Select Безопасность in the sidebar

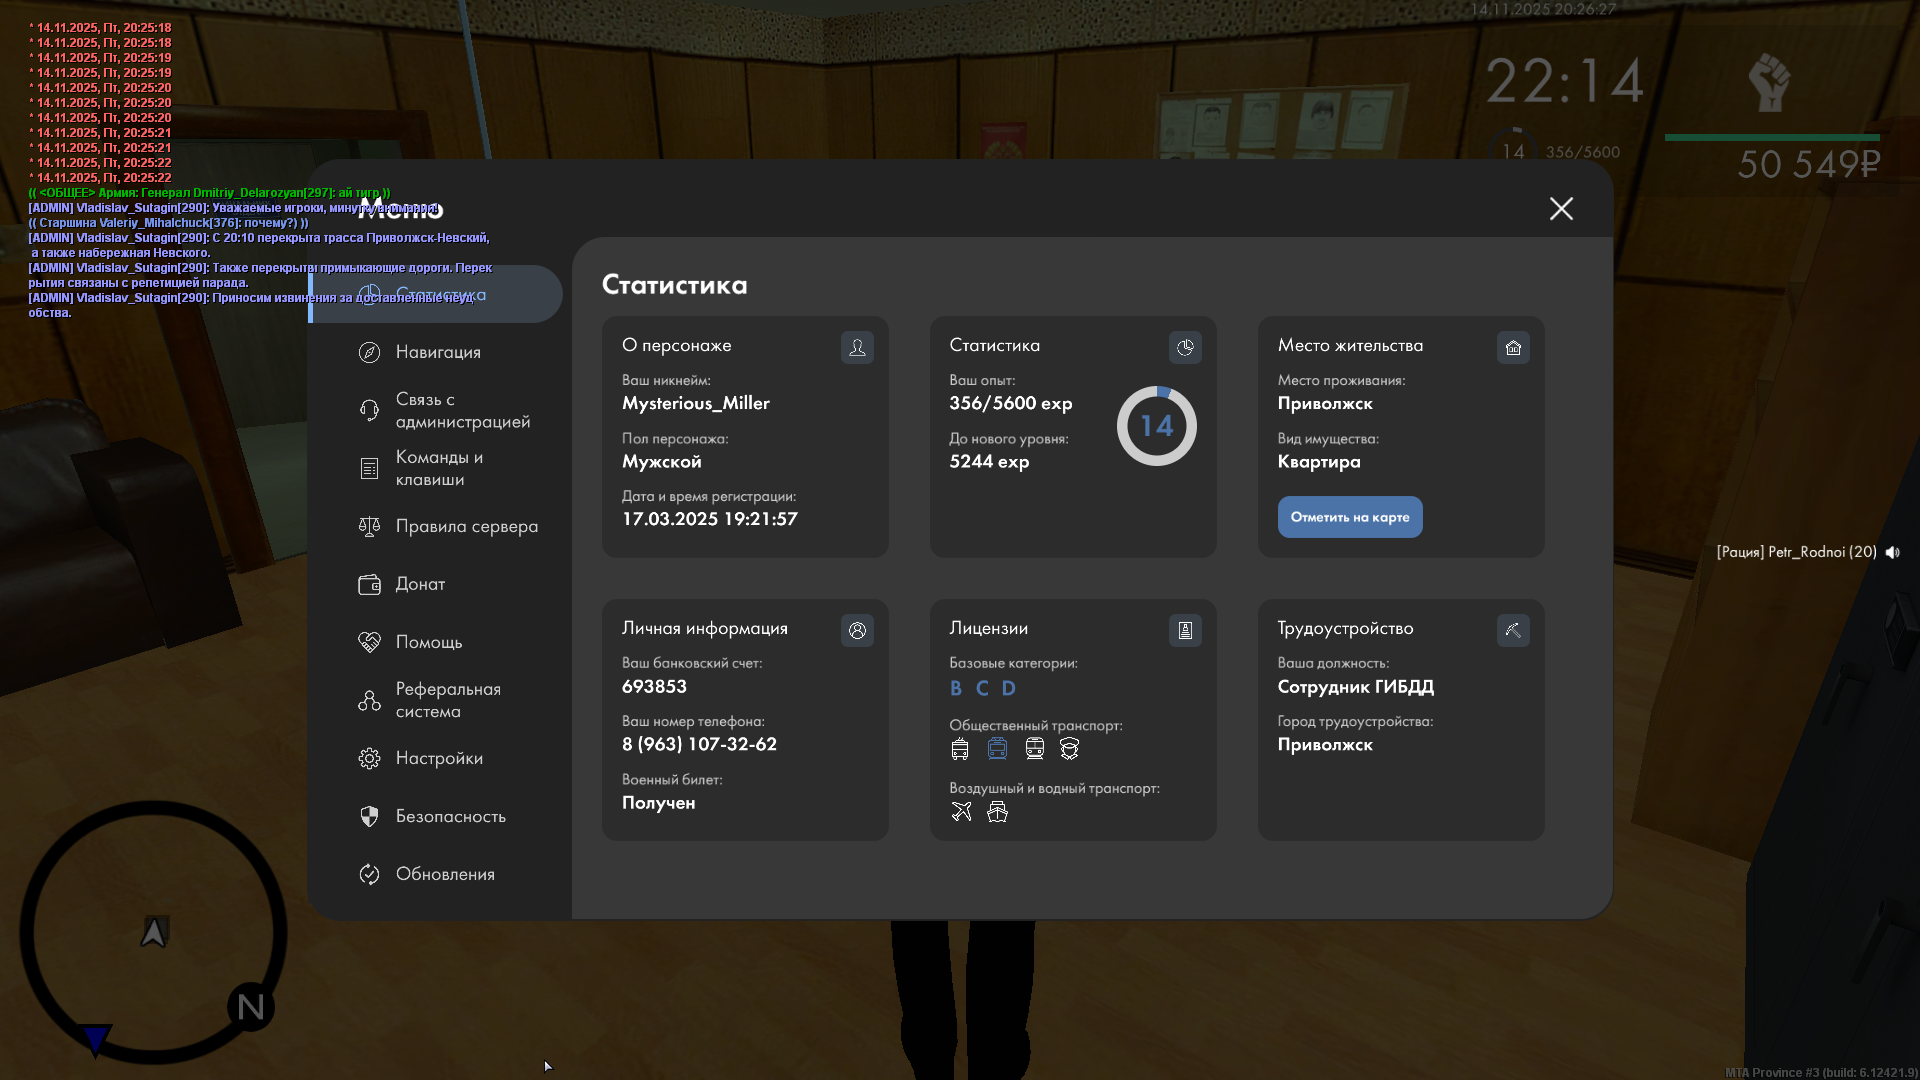click(450, 816)
